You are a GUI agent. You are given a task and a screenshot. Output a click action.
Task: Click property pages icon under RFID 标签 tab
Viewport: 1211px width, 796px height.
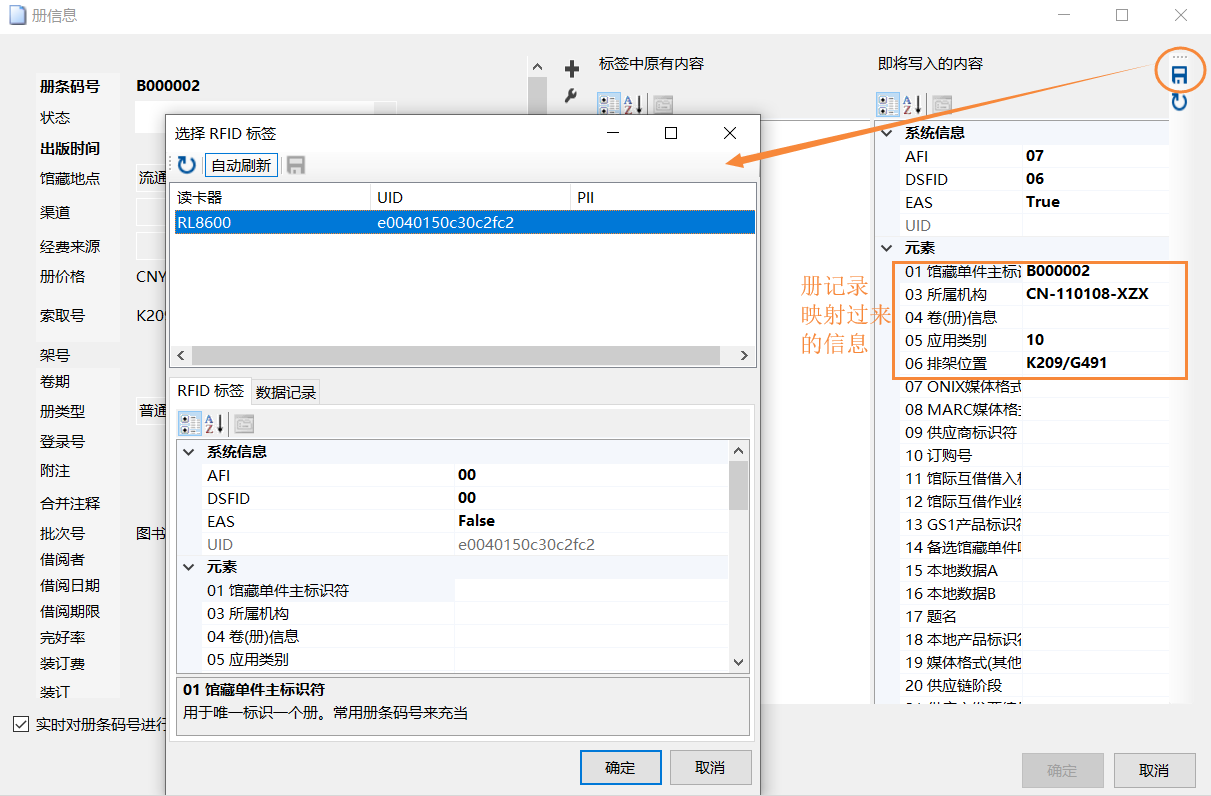tap(244, 423)
